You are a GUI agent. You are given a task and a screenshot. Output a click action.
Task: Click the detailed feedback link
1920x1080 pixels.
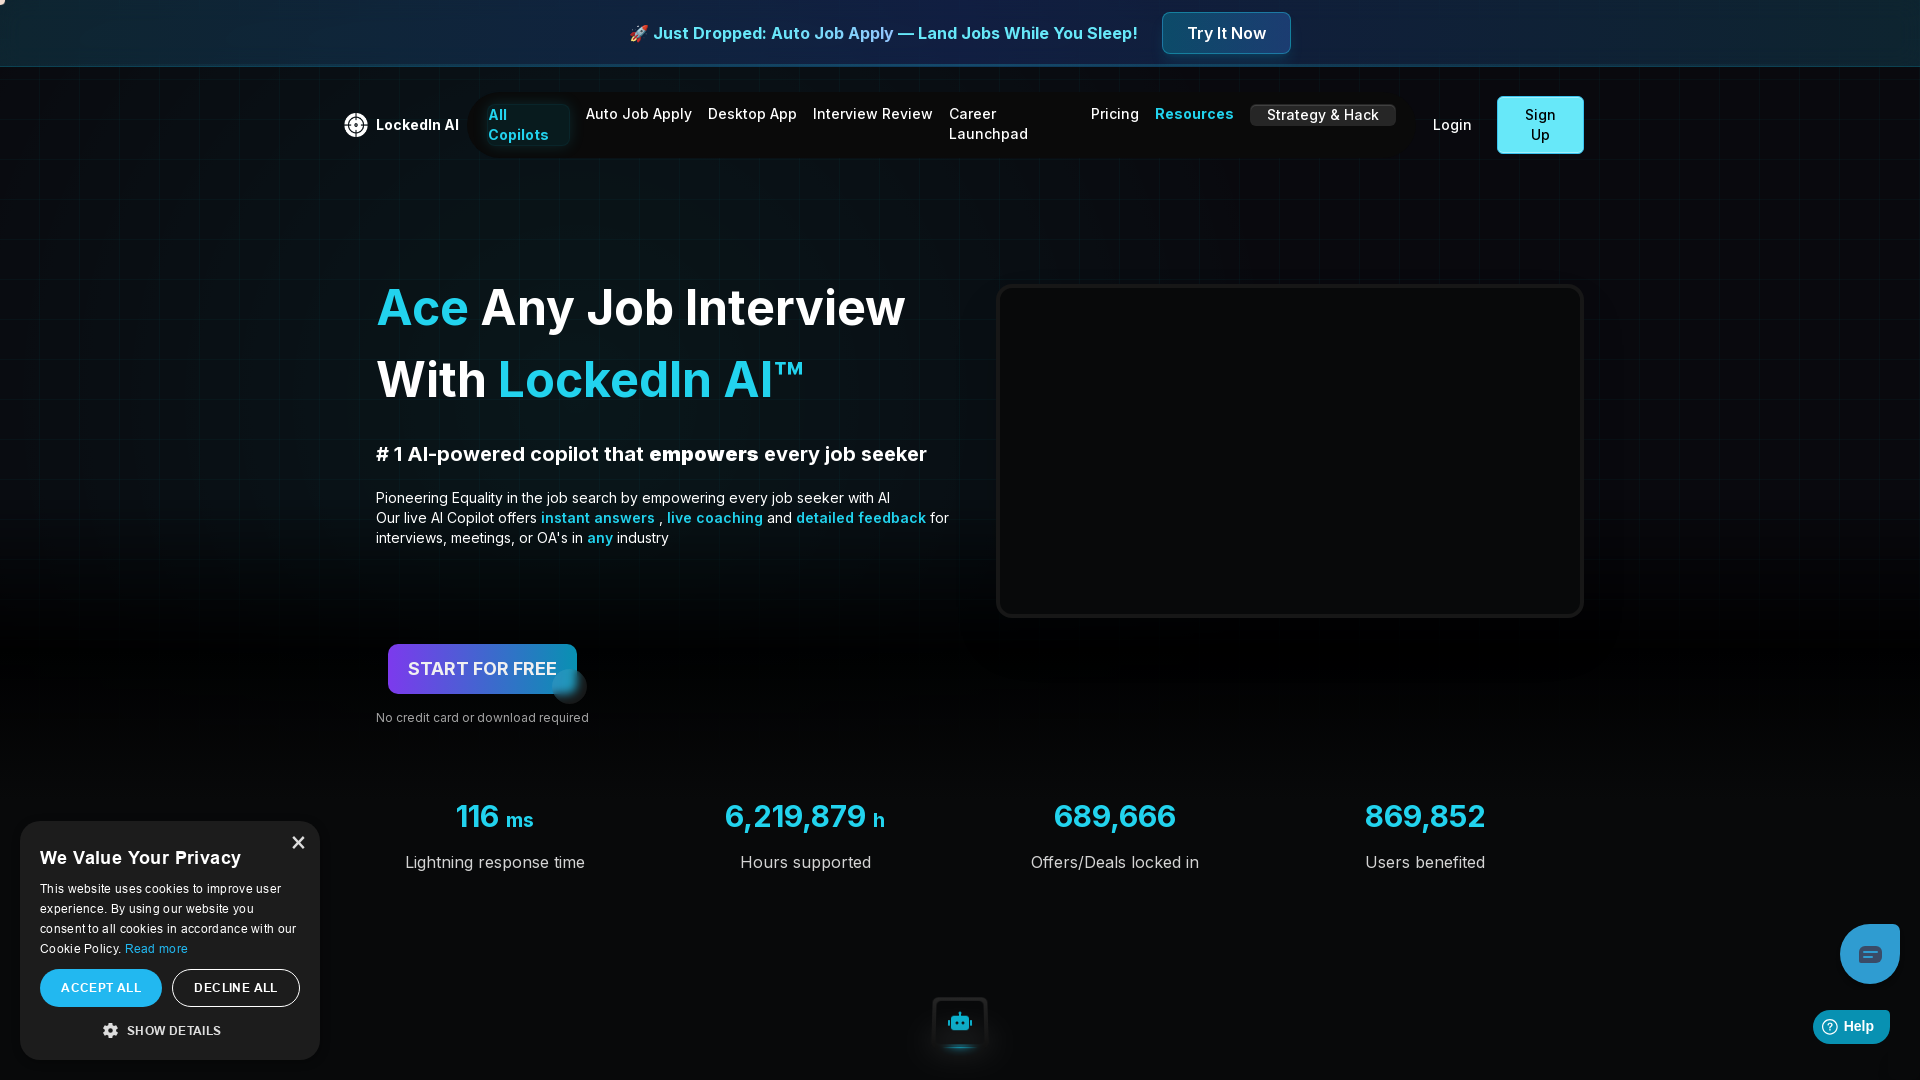[861, 518]
